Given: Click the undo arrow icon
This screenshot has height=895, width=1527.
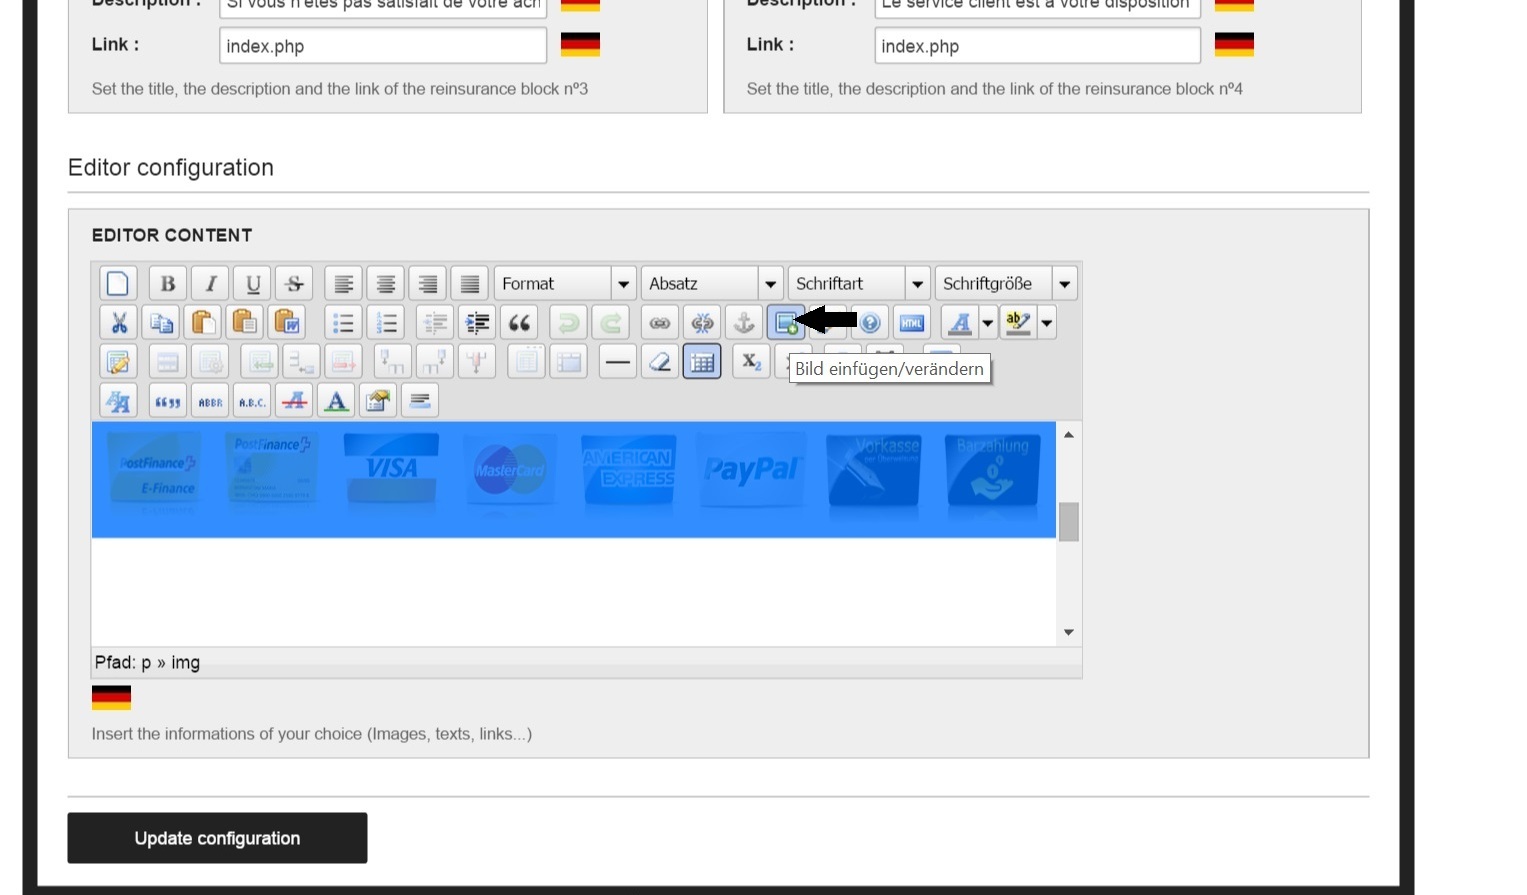Looking at the screenshot, I should point(568,323).
